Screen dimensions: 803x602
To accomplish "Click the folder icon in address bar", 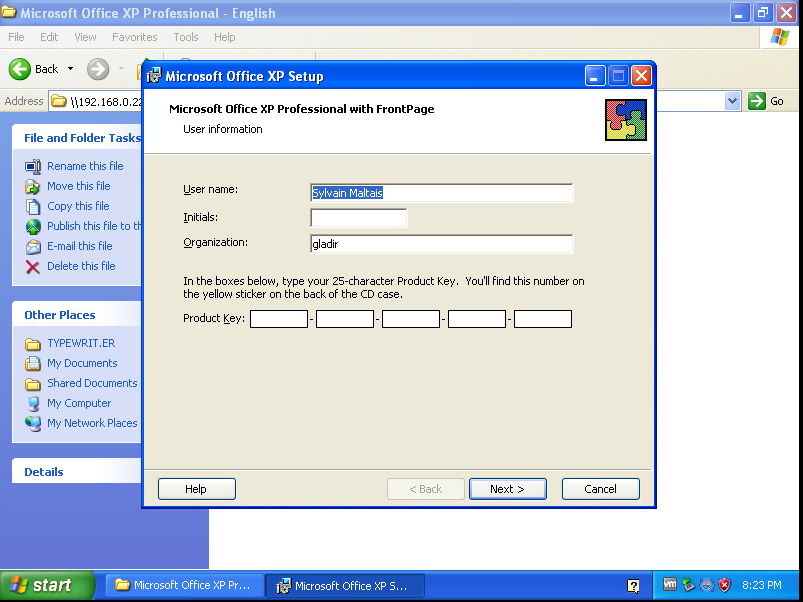I will tap(59, 101).
